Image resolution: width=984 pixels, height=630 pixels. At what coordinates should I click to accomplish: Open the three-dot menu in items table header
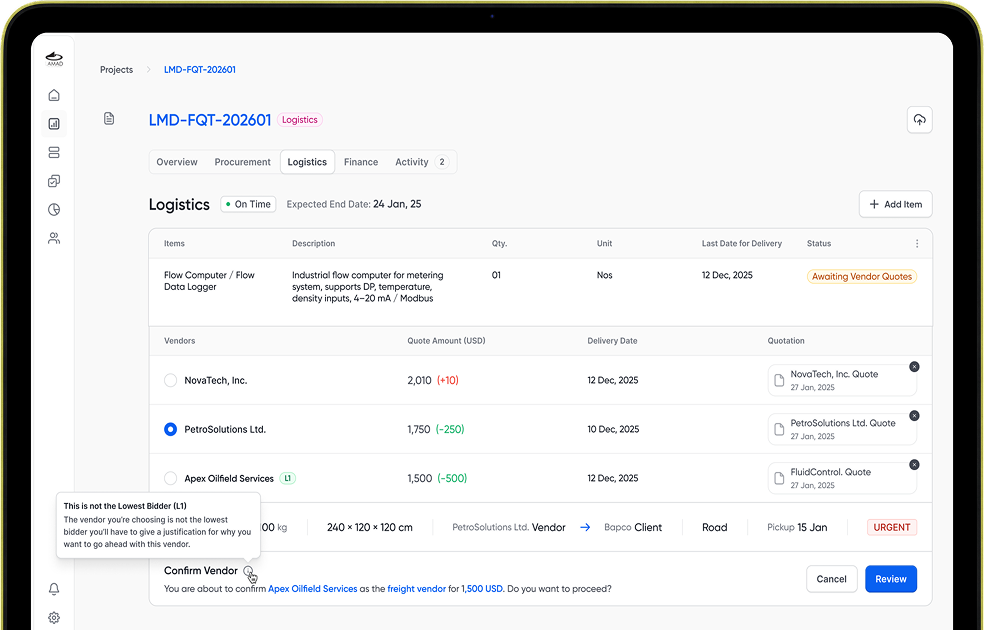(x=917, y=243)
